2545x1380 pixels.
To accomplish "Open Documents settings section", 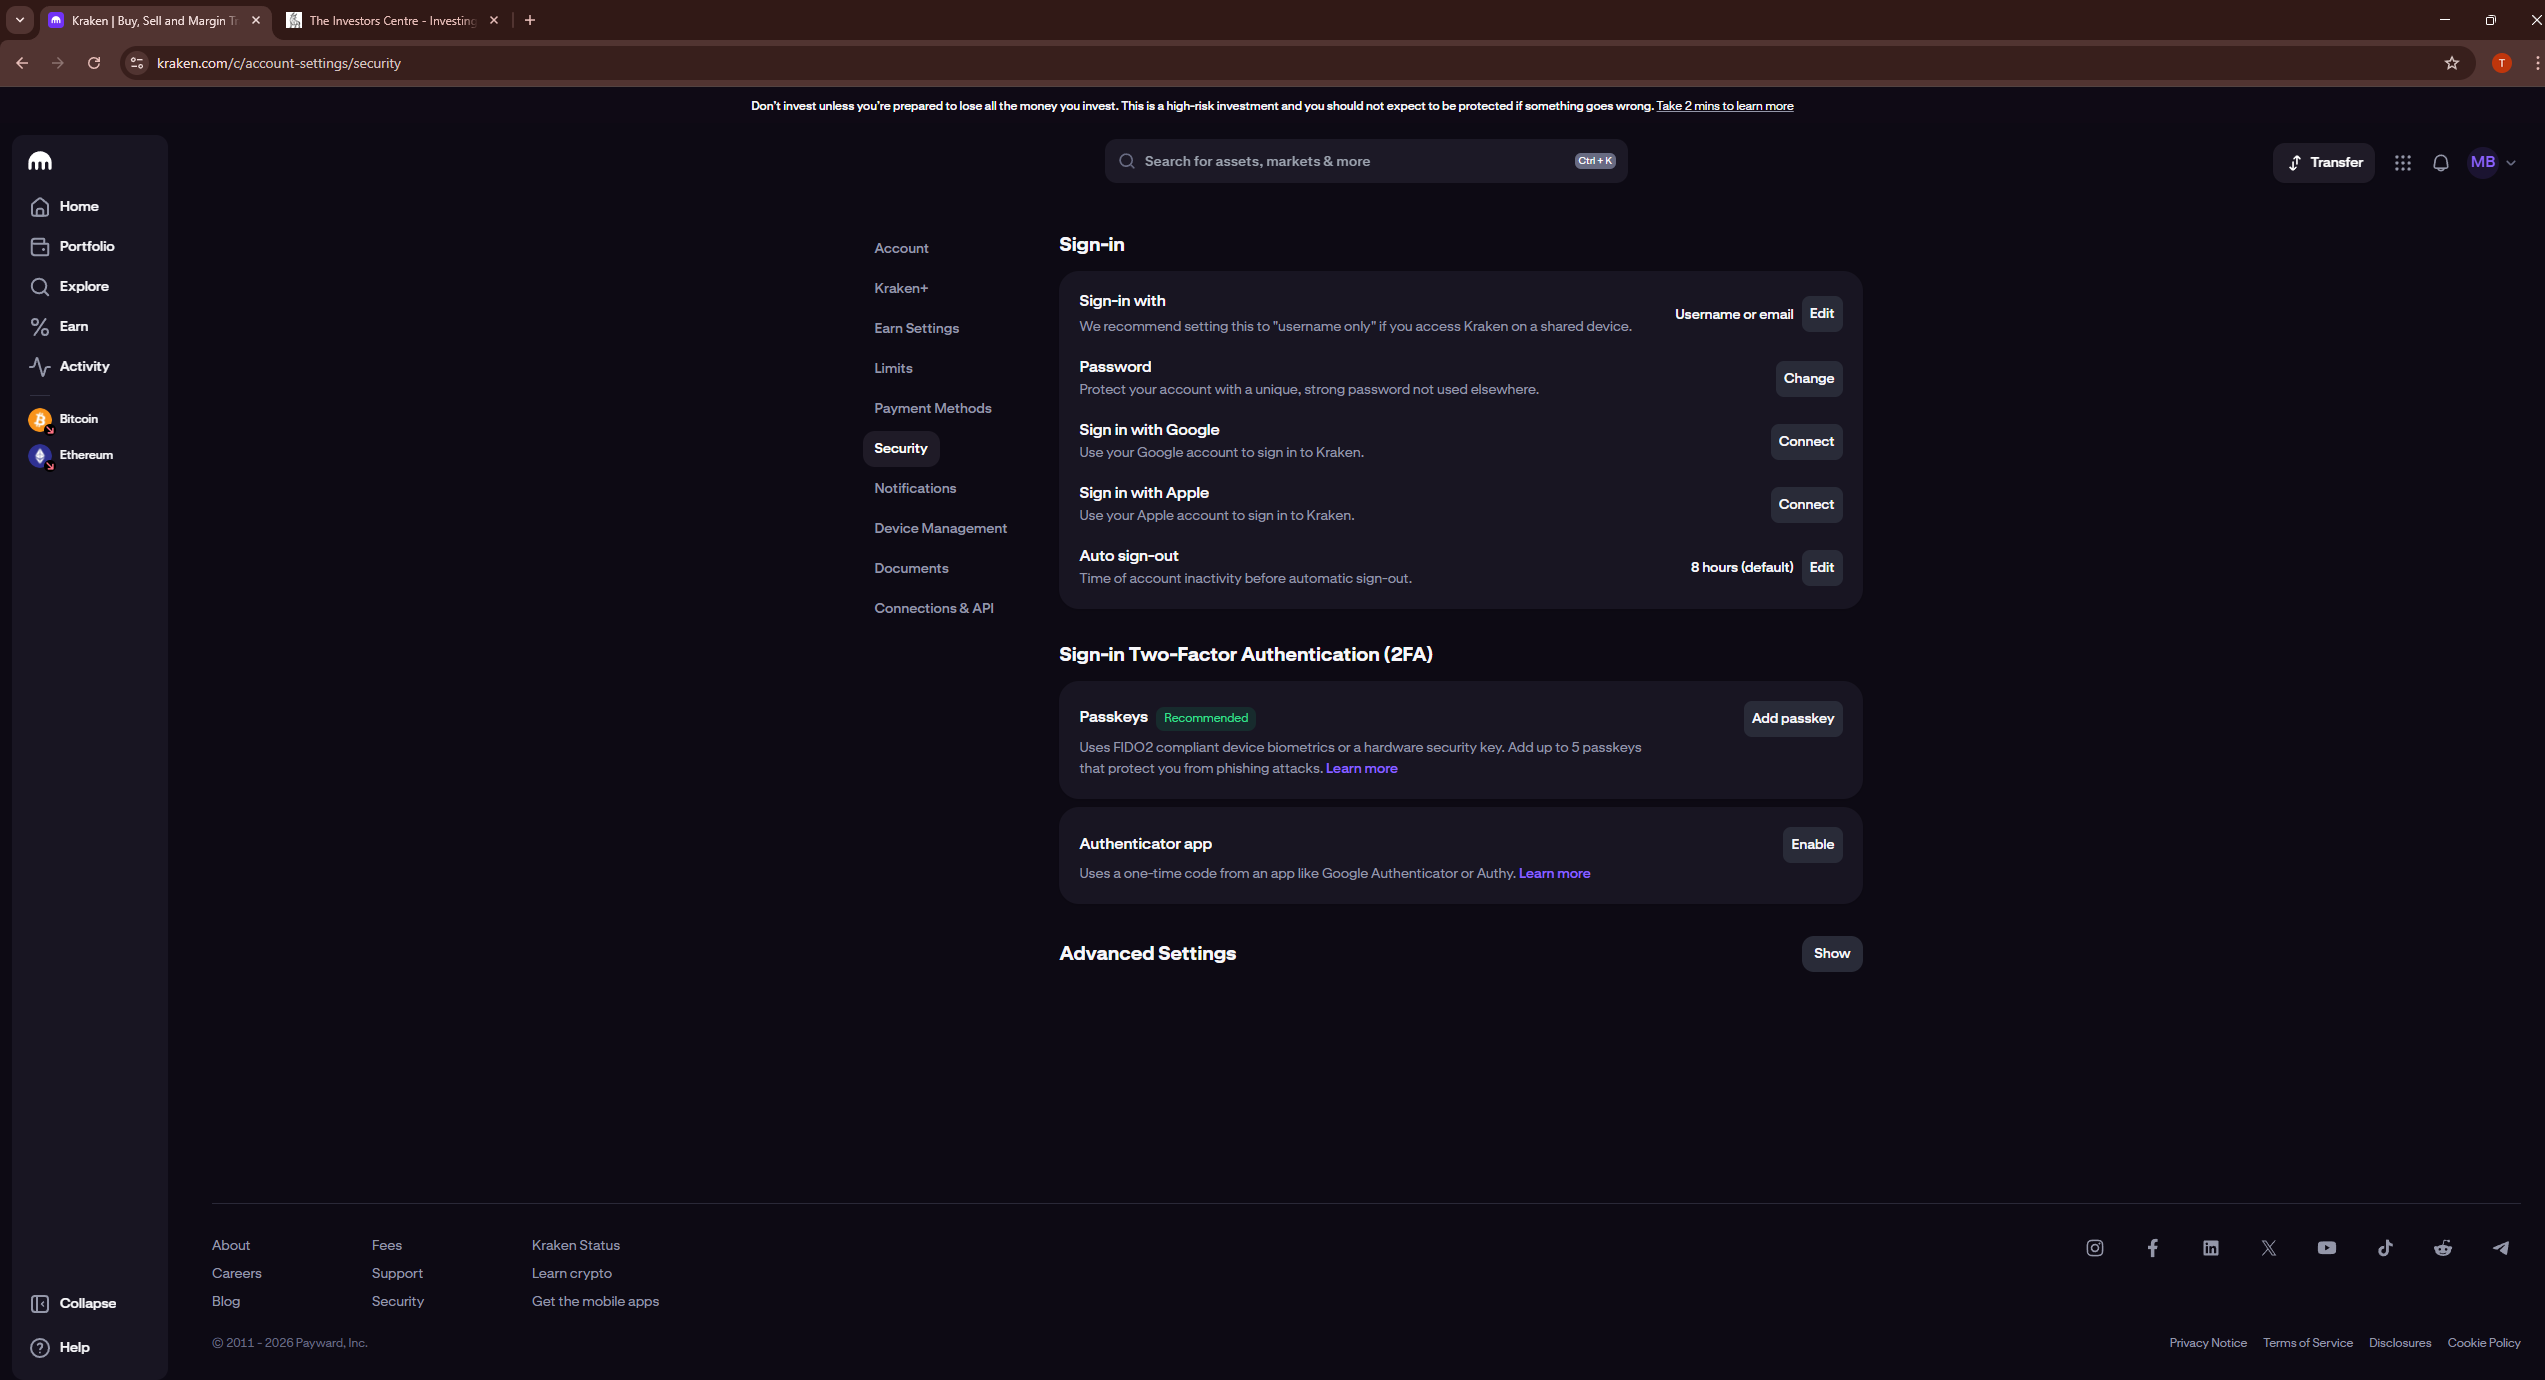I will tap(911, 568).
